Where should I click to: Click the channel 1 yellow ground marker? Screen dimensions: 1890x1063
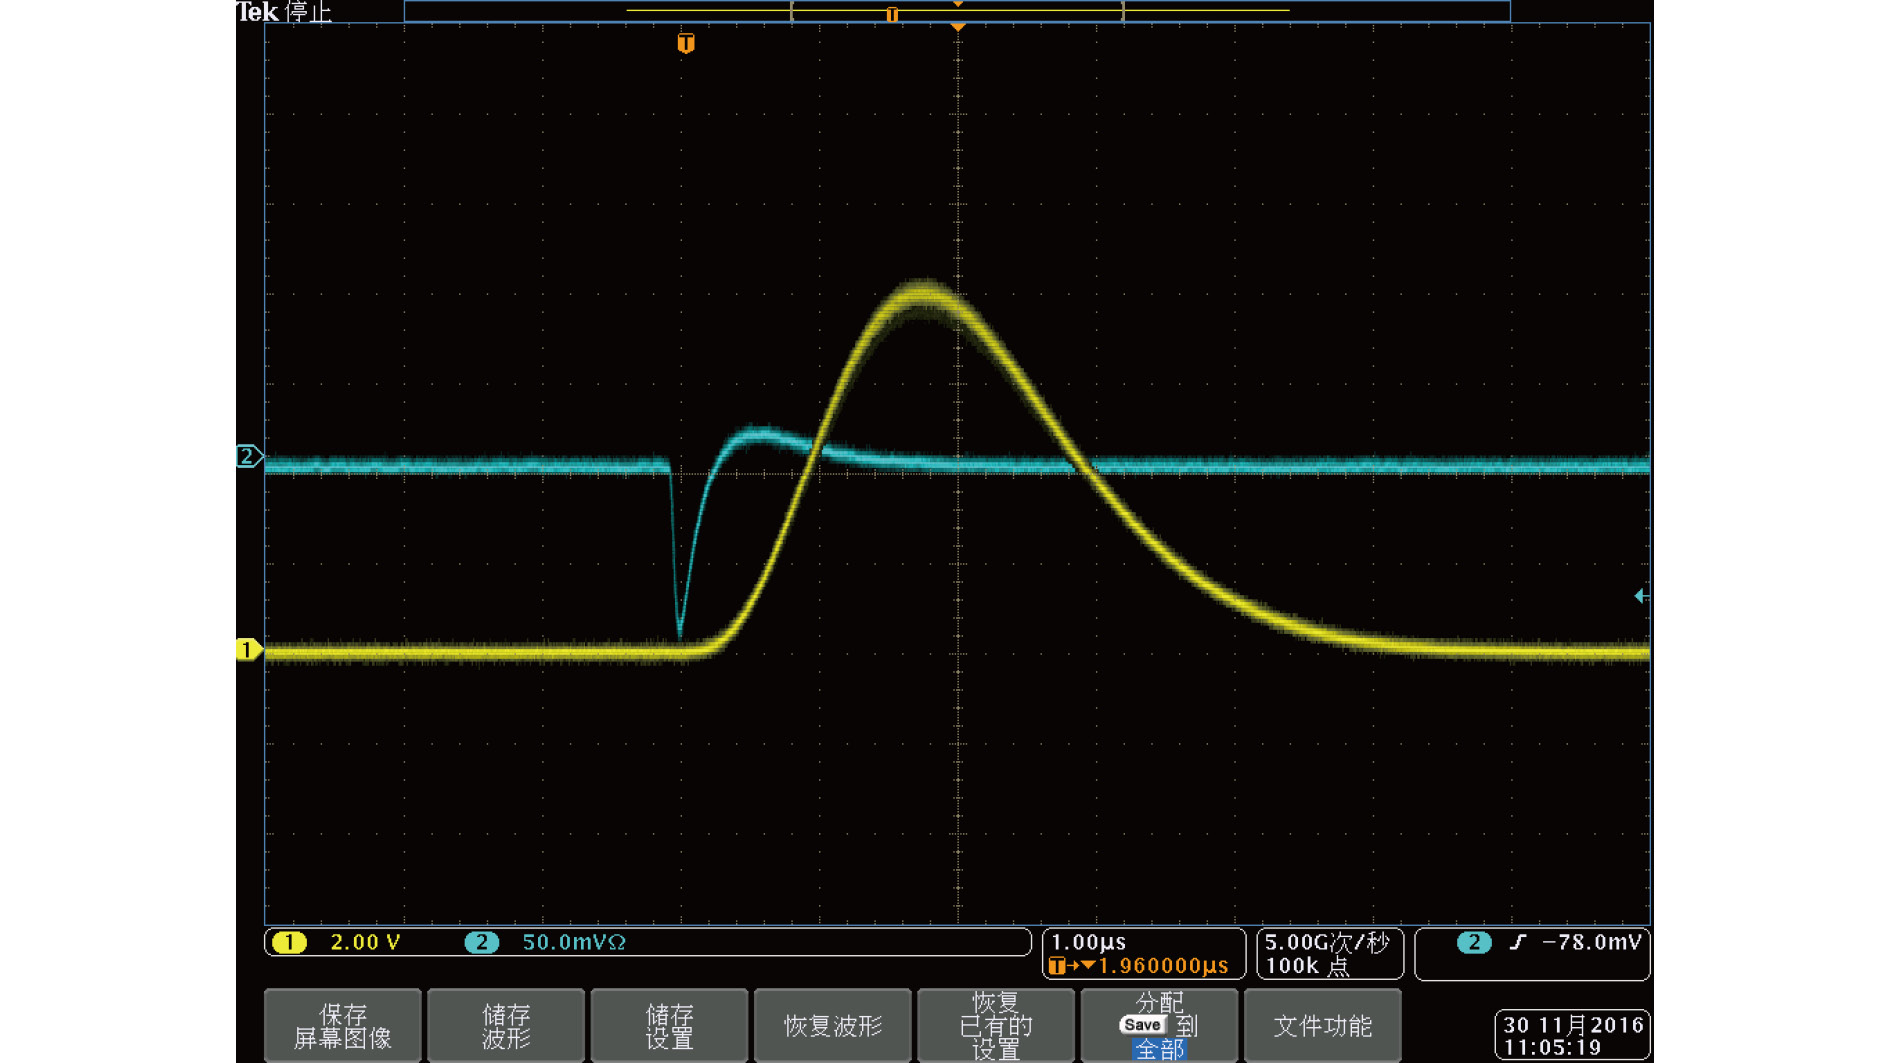[247, 650]
